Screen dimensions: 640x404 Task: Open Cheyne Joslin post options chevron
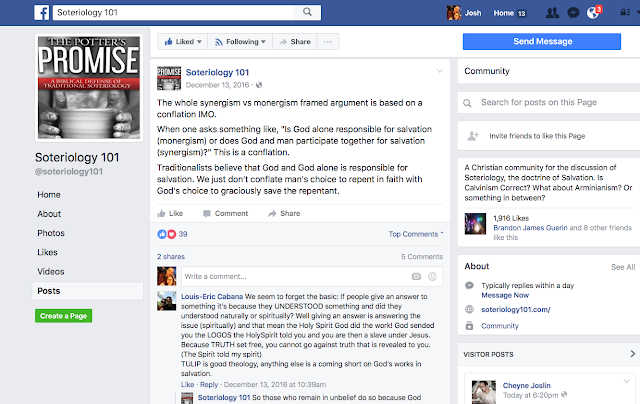pyautogui.click(x=627, y=382)
